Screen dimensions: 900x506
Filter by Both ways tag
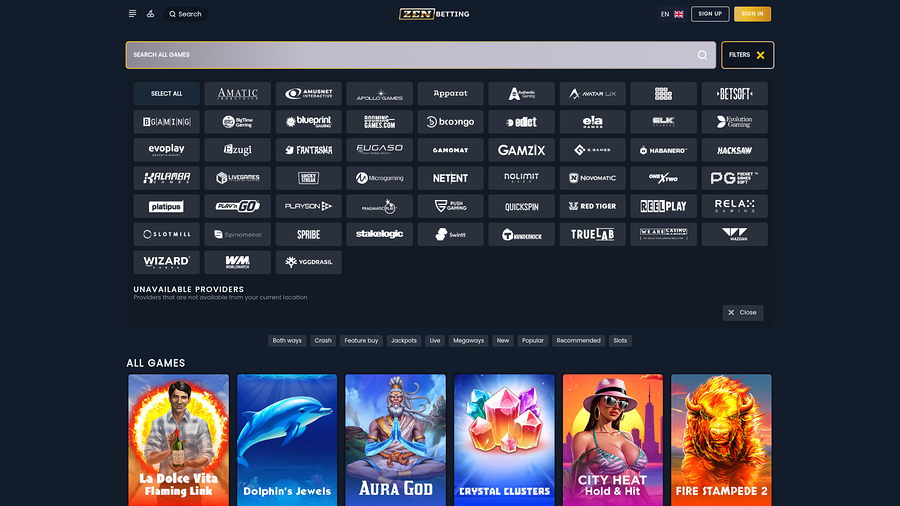(287, 341)
